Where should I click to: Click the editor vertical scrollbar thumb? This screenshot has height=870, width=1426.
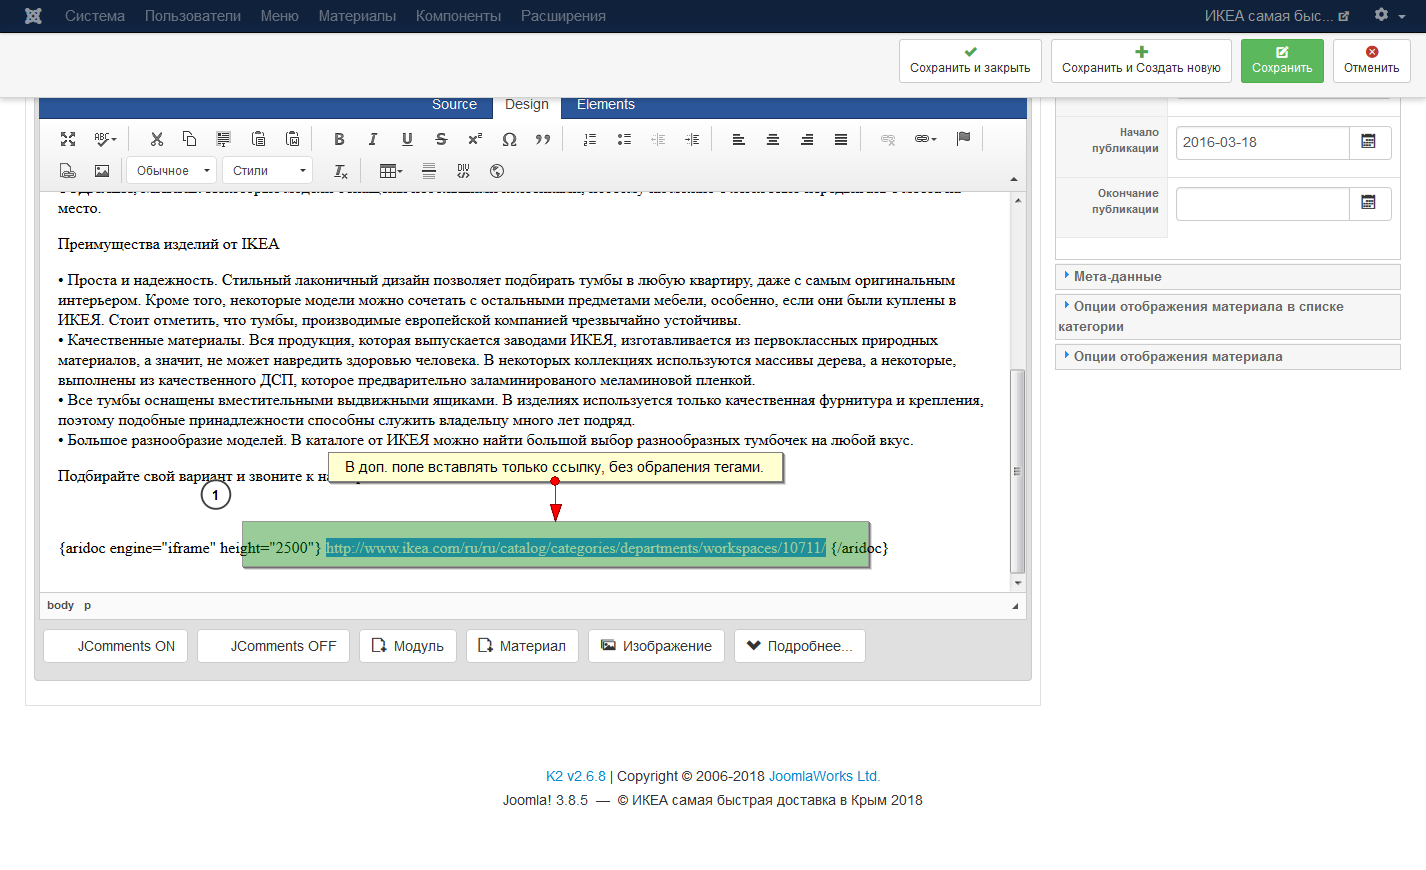(x=1017, y=470)
